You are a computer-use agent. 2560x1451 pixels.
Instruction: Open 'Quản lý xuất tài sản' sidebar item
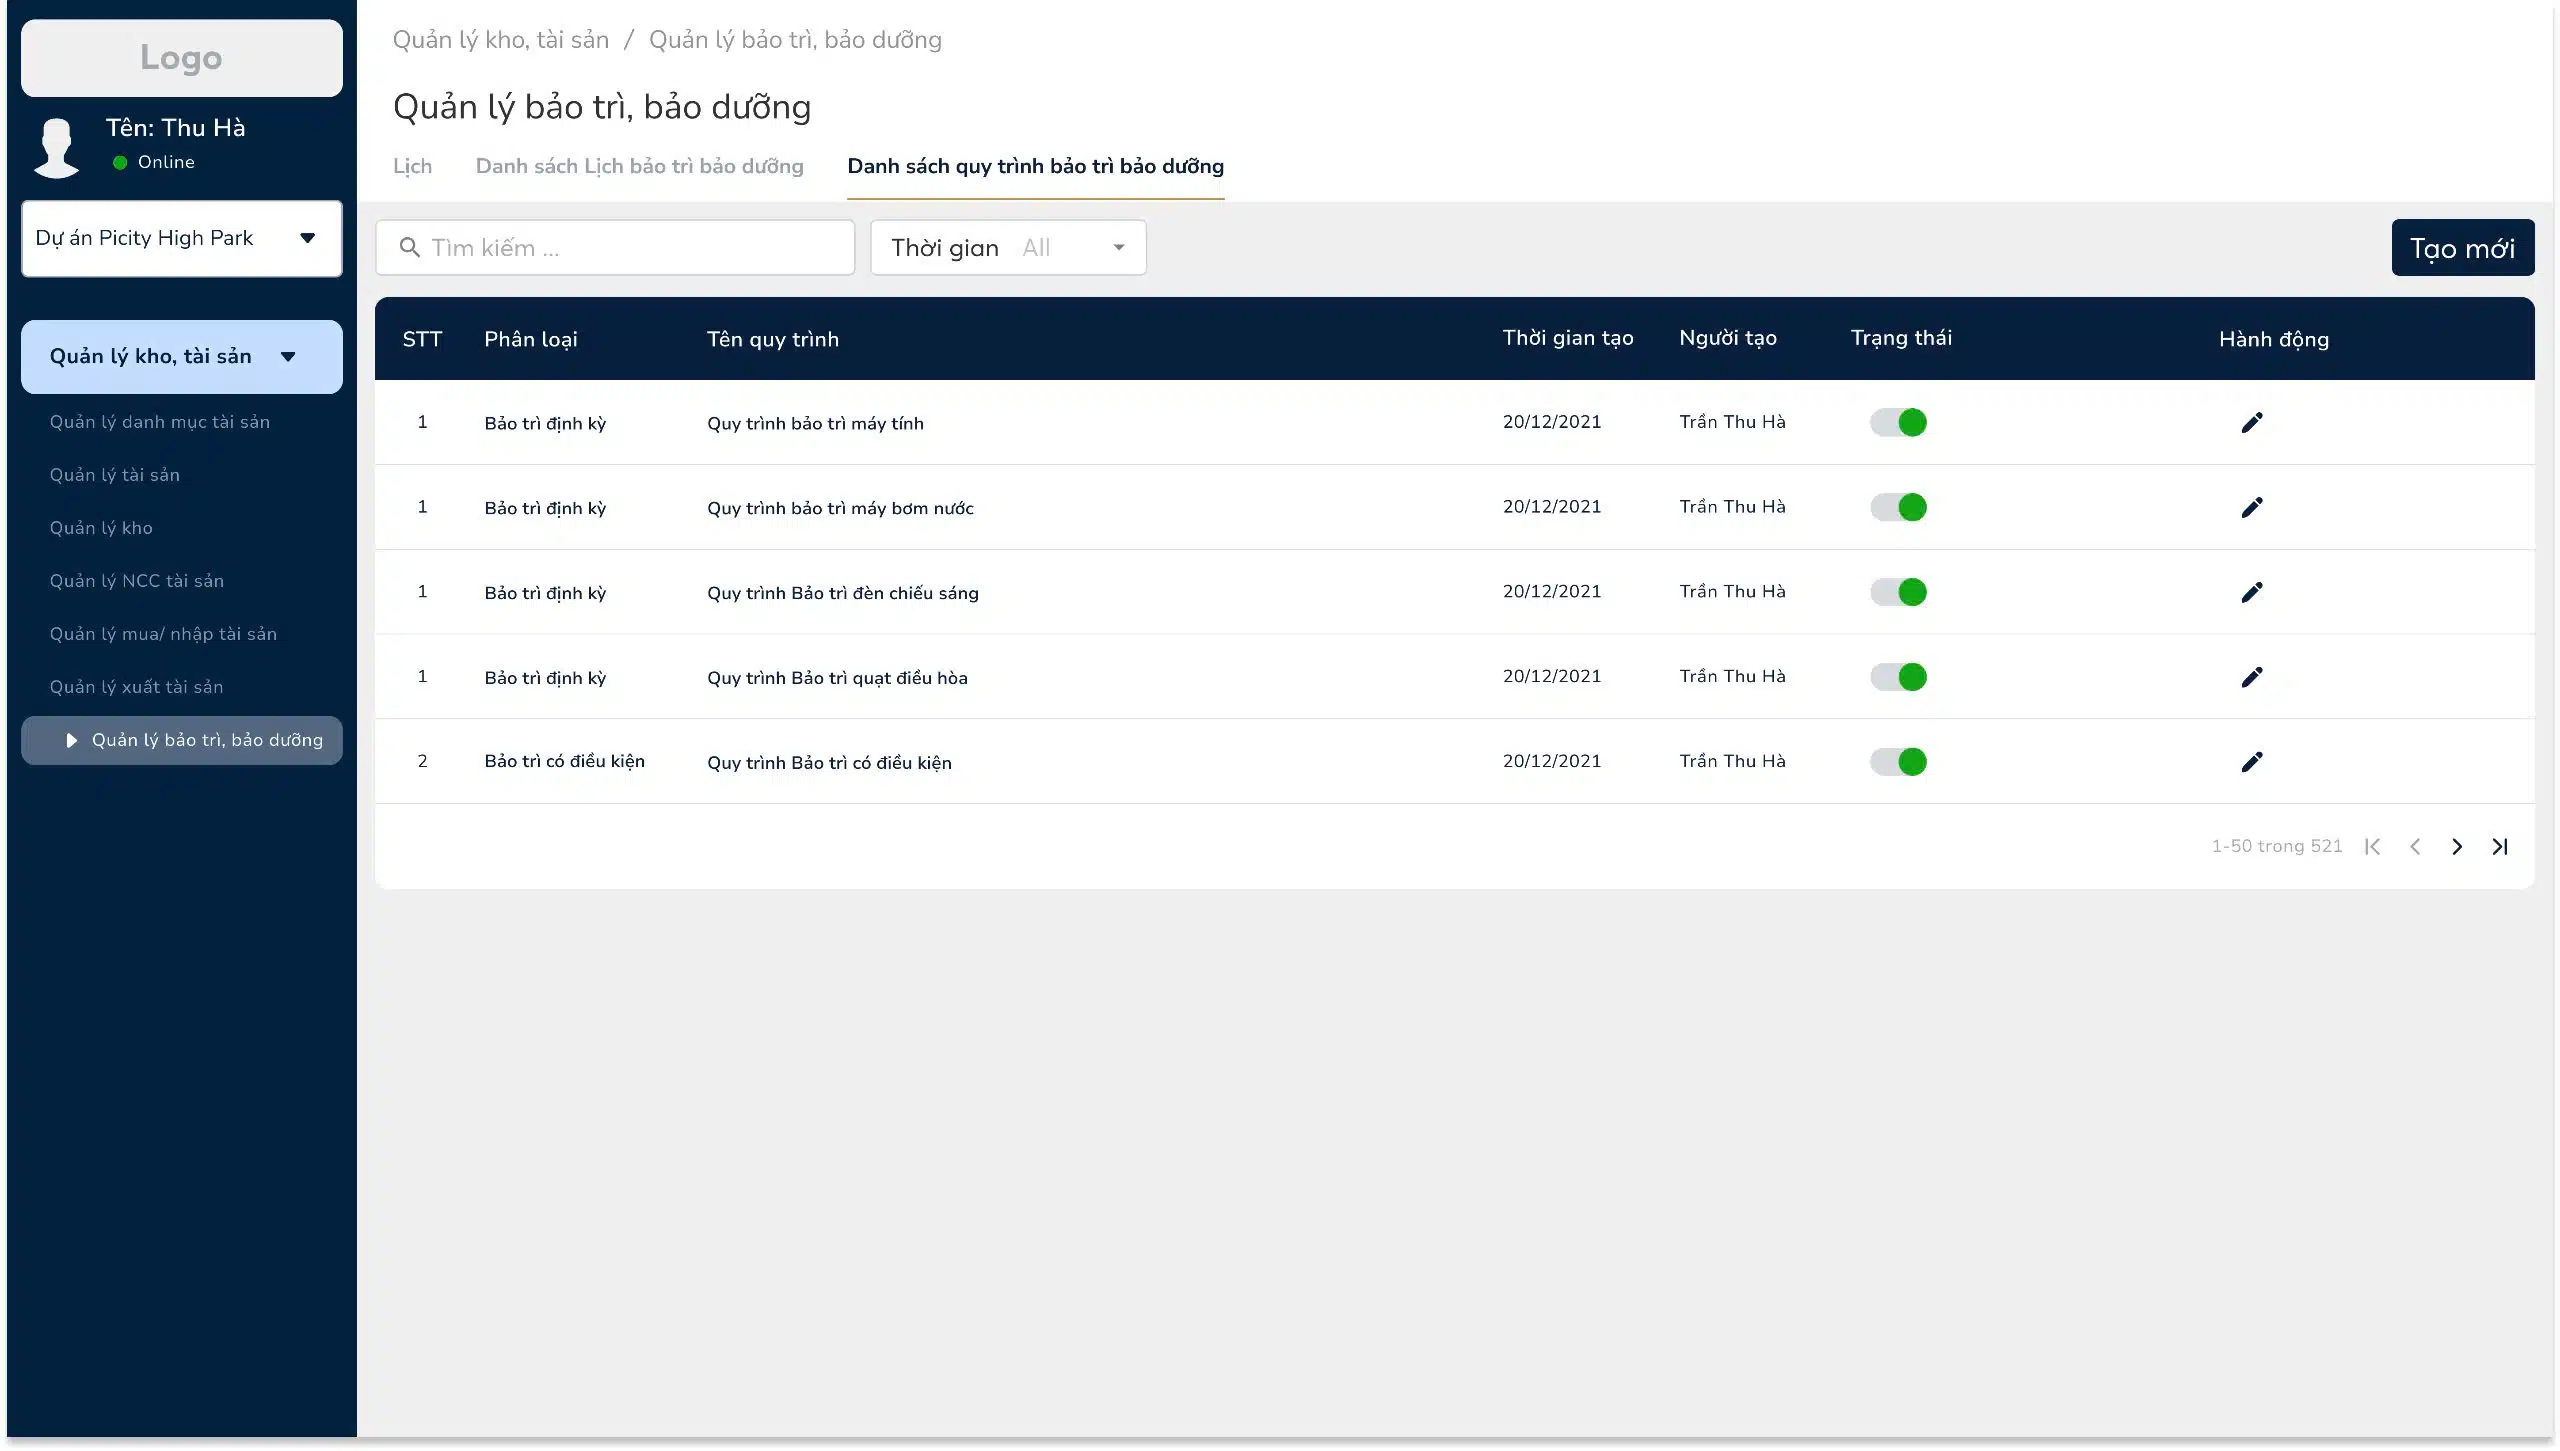tap(136, 687)
